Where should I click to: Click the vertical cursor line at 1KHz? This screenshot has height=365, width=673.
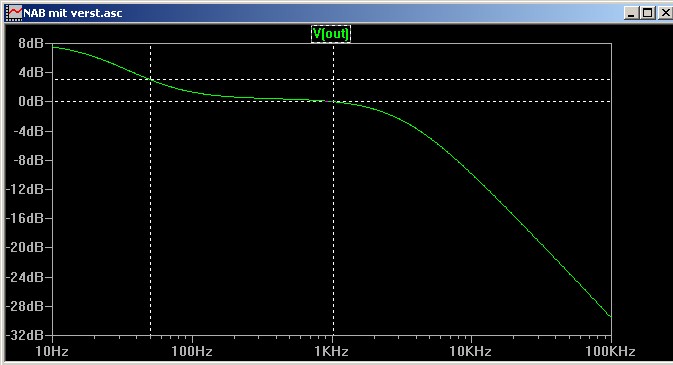click(x=333, y=215)
